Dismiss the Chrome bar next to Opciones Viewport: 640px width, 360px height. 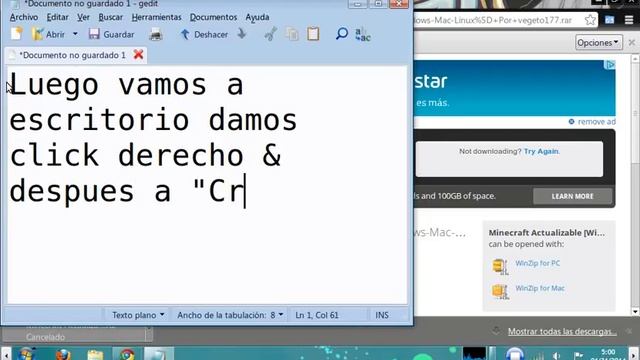(x=631, y=42)
